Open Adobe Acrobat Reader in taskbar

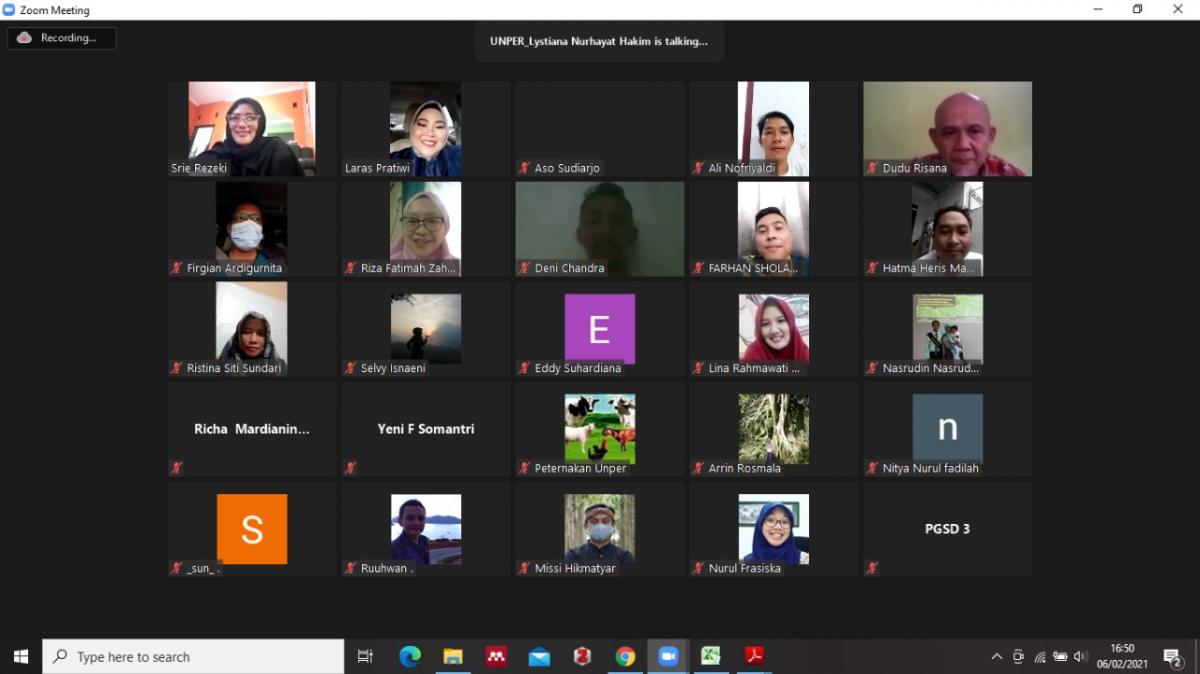[x=754, y=656]
